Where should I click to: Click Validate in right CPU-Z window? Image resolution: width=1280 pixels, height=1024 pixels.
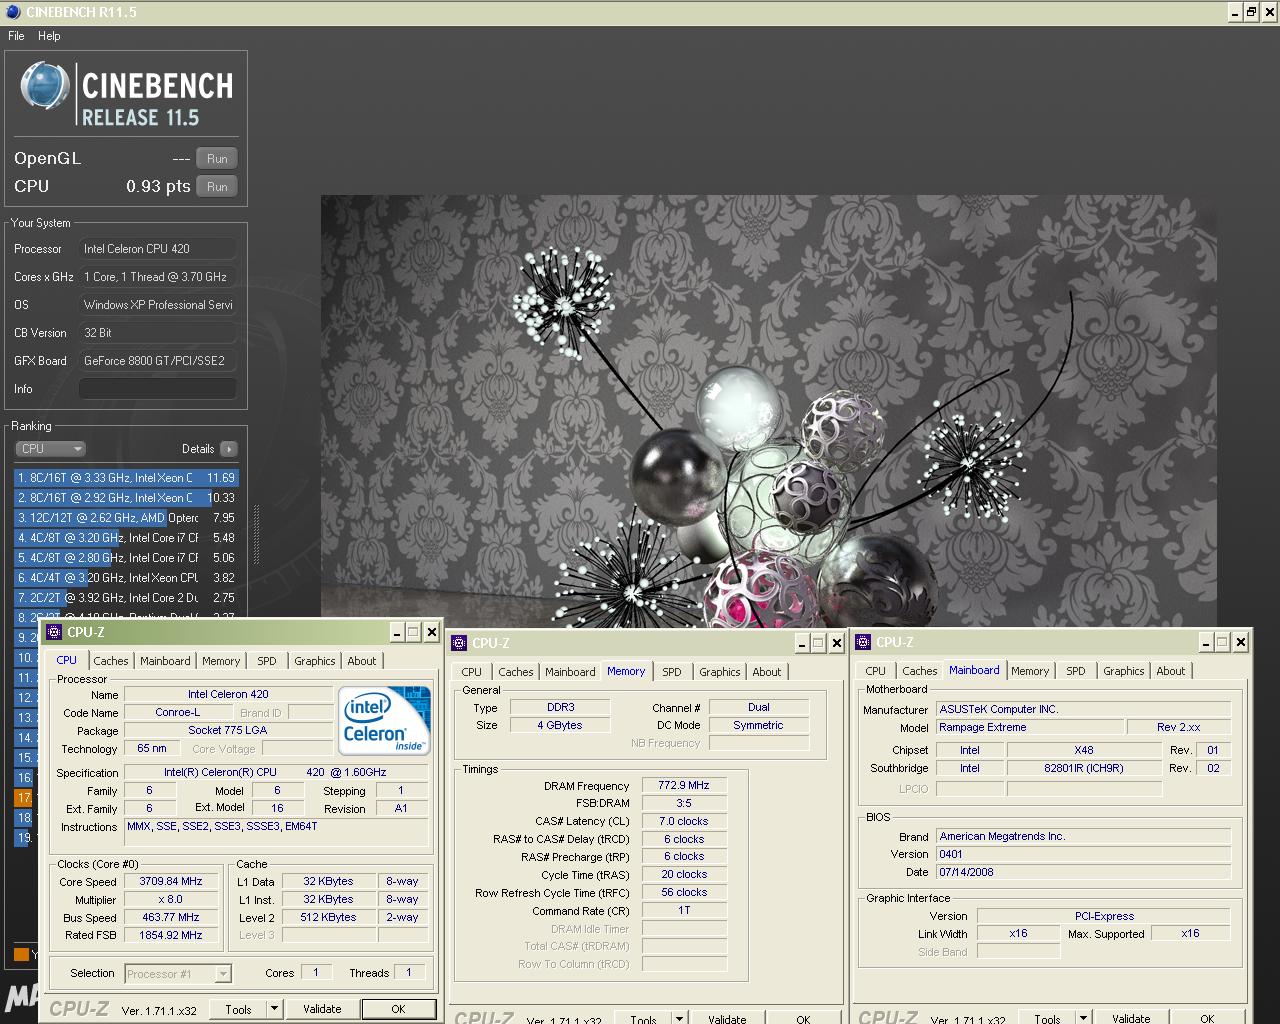click(x=1131, y=1018)
